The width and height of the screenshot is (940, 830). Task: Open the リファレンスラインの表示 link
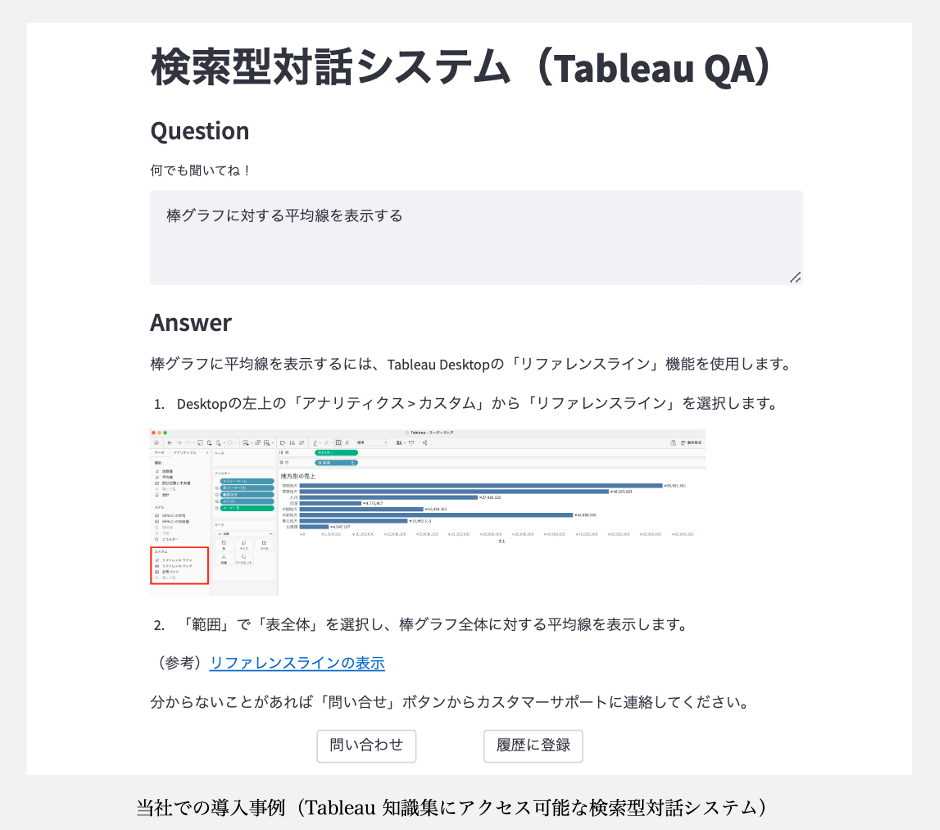[x=297, y=663]
